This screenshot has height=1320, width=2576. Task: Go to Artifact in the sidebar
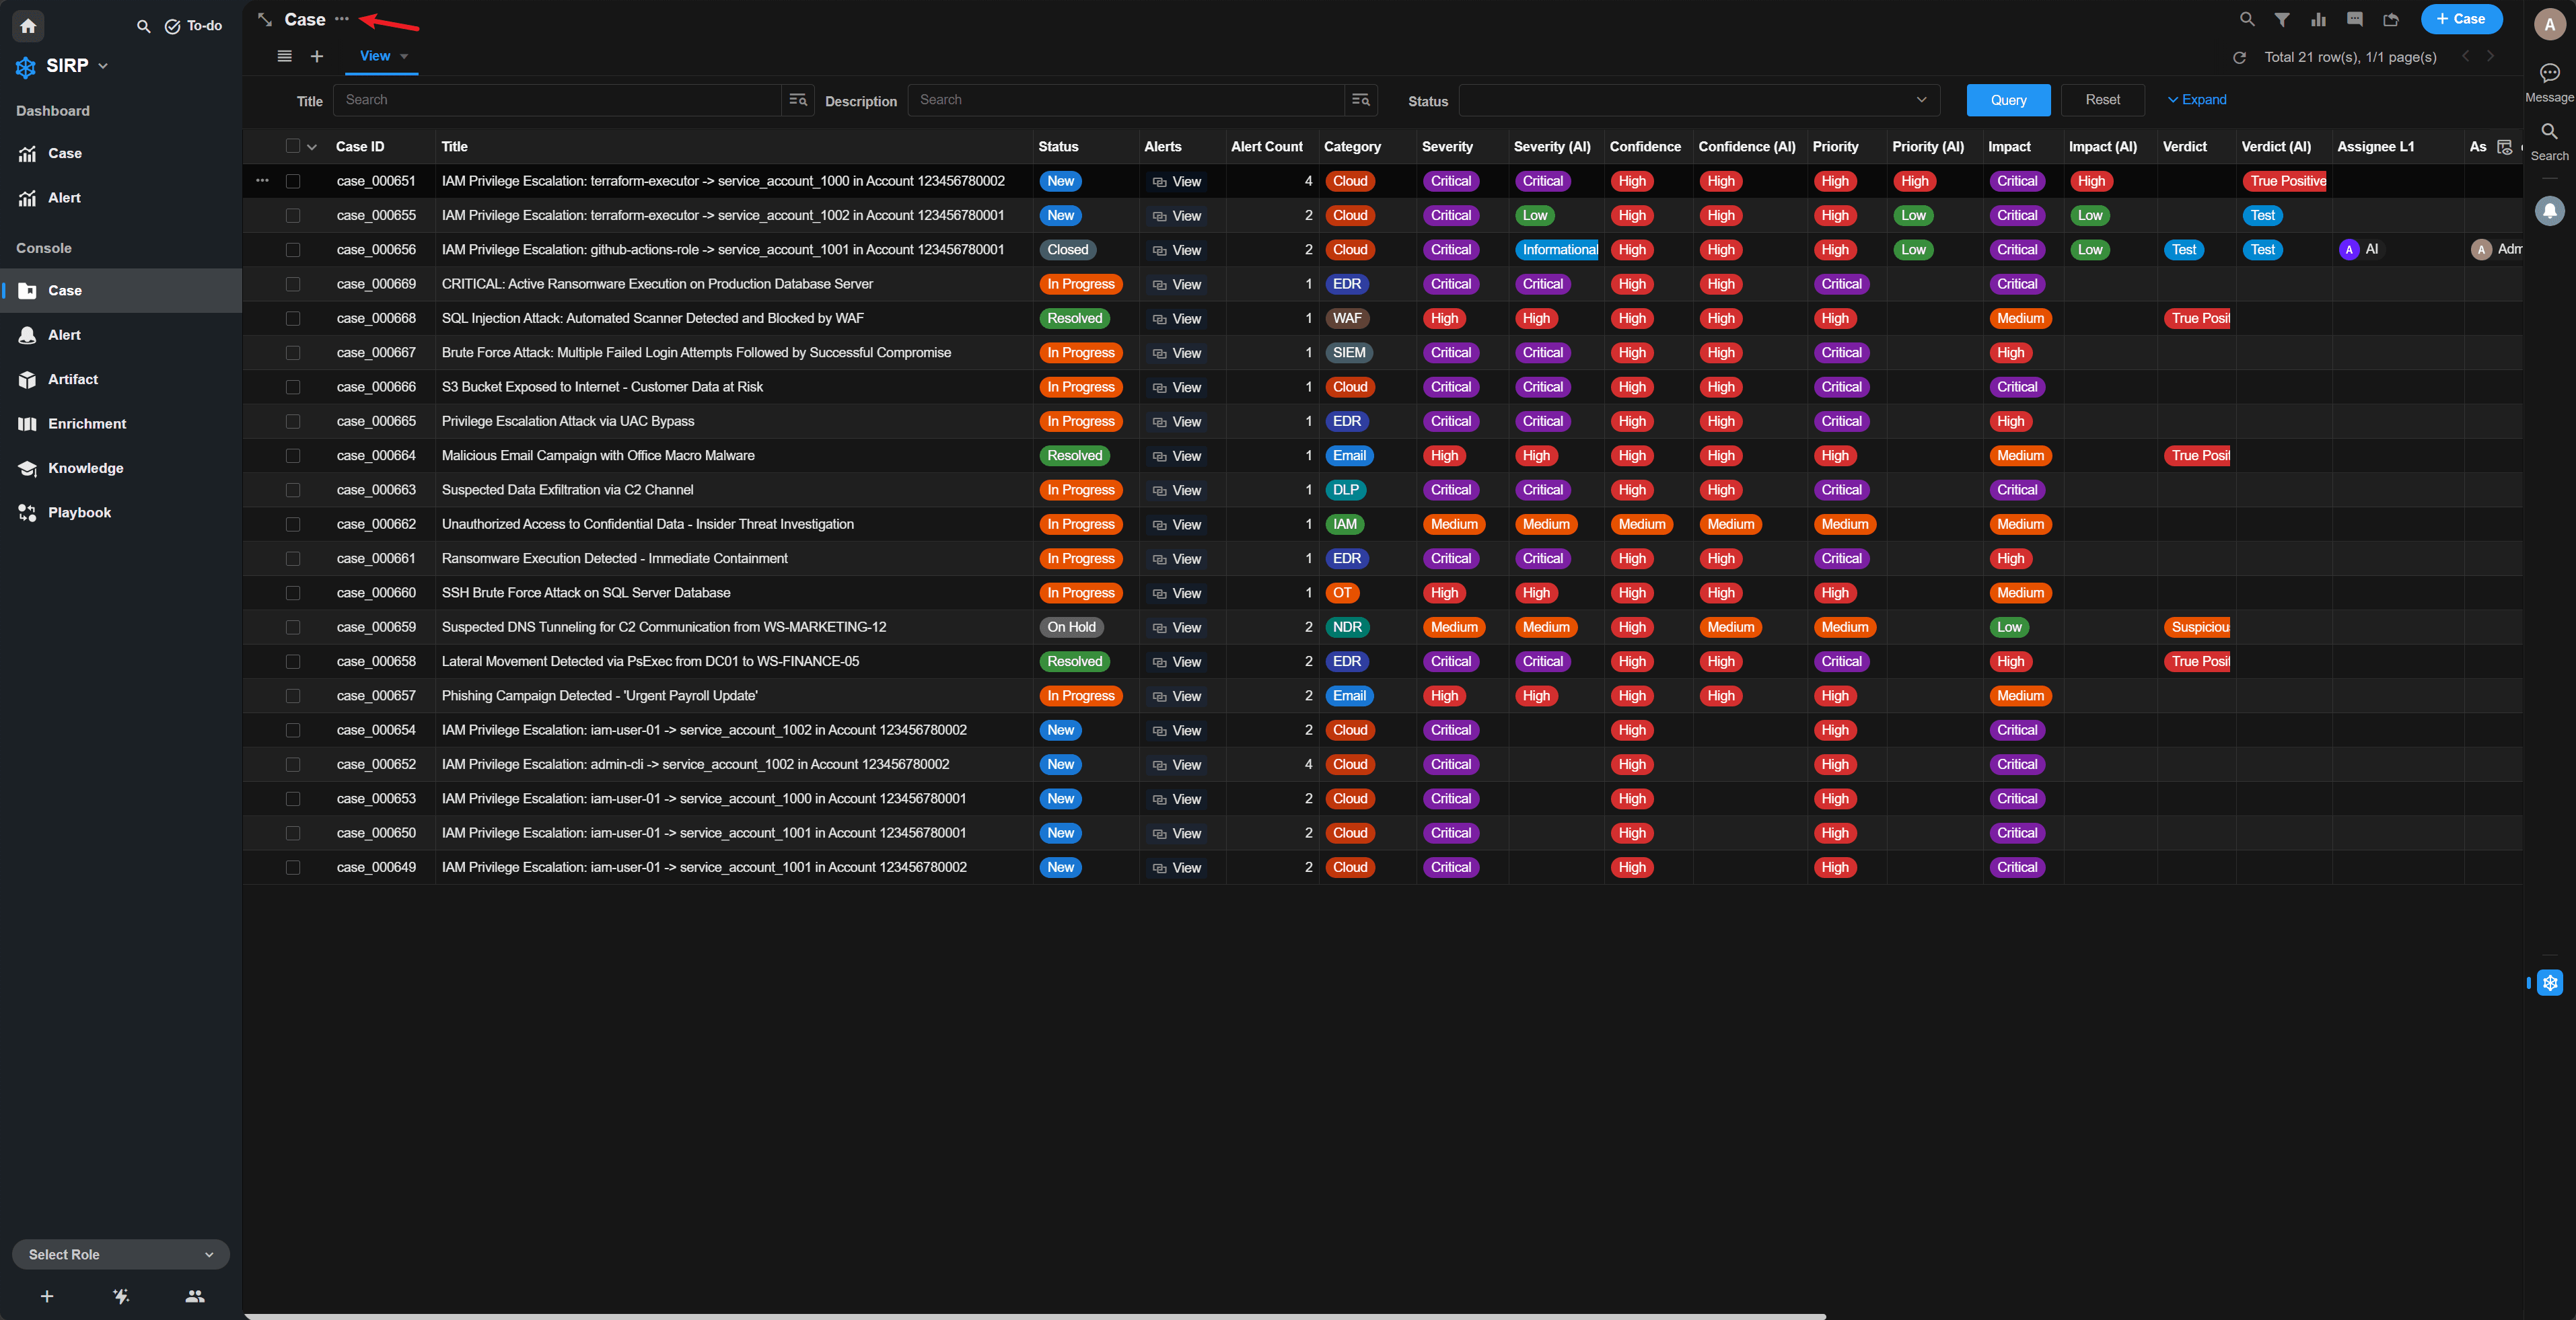tap(121, 379)
